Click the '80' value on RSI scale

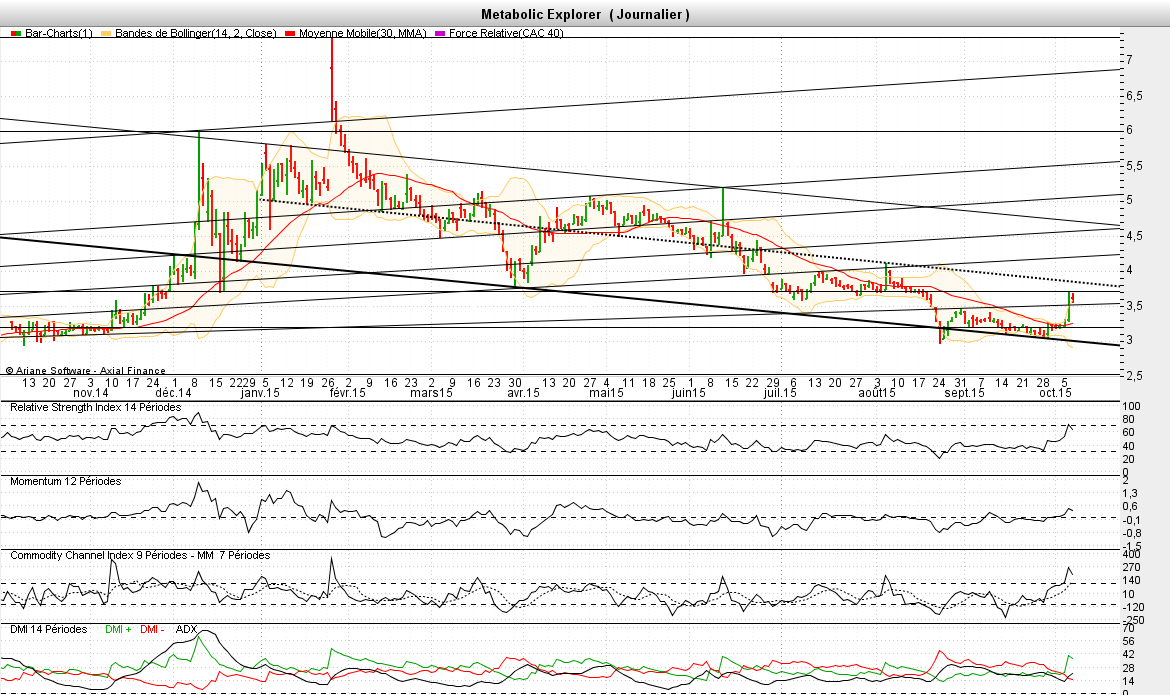click(x=1129, y=420)
